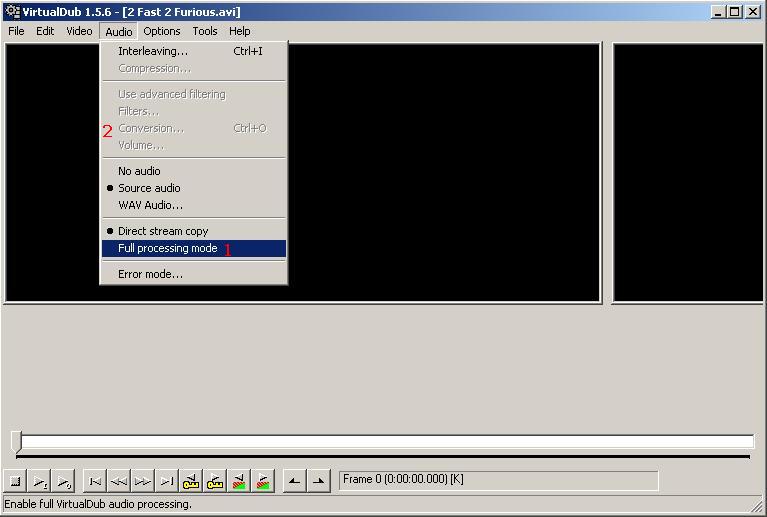Open the Options menu

[x=162, y=31]
